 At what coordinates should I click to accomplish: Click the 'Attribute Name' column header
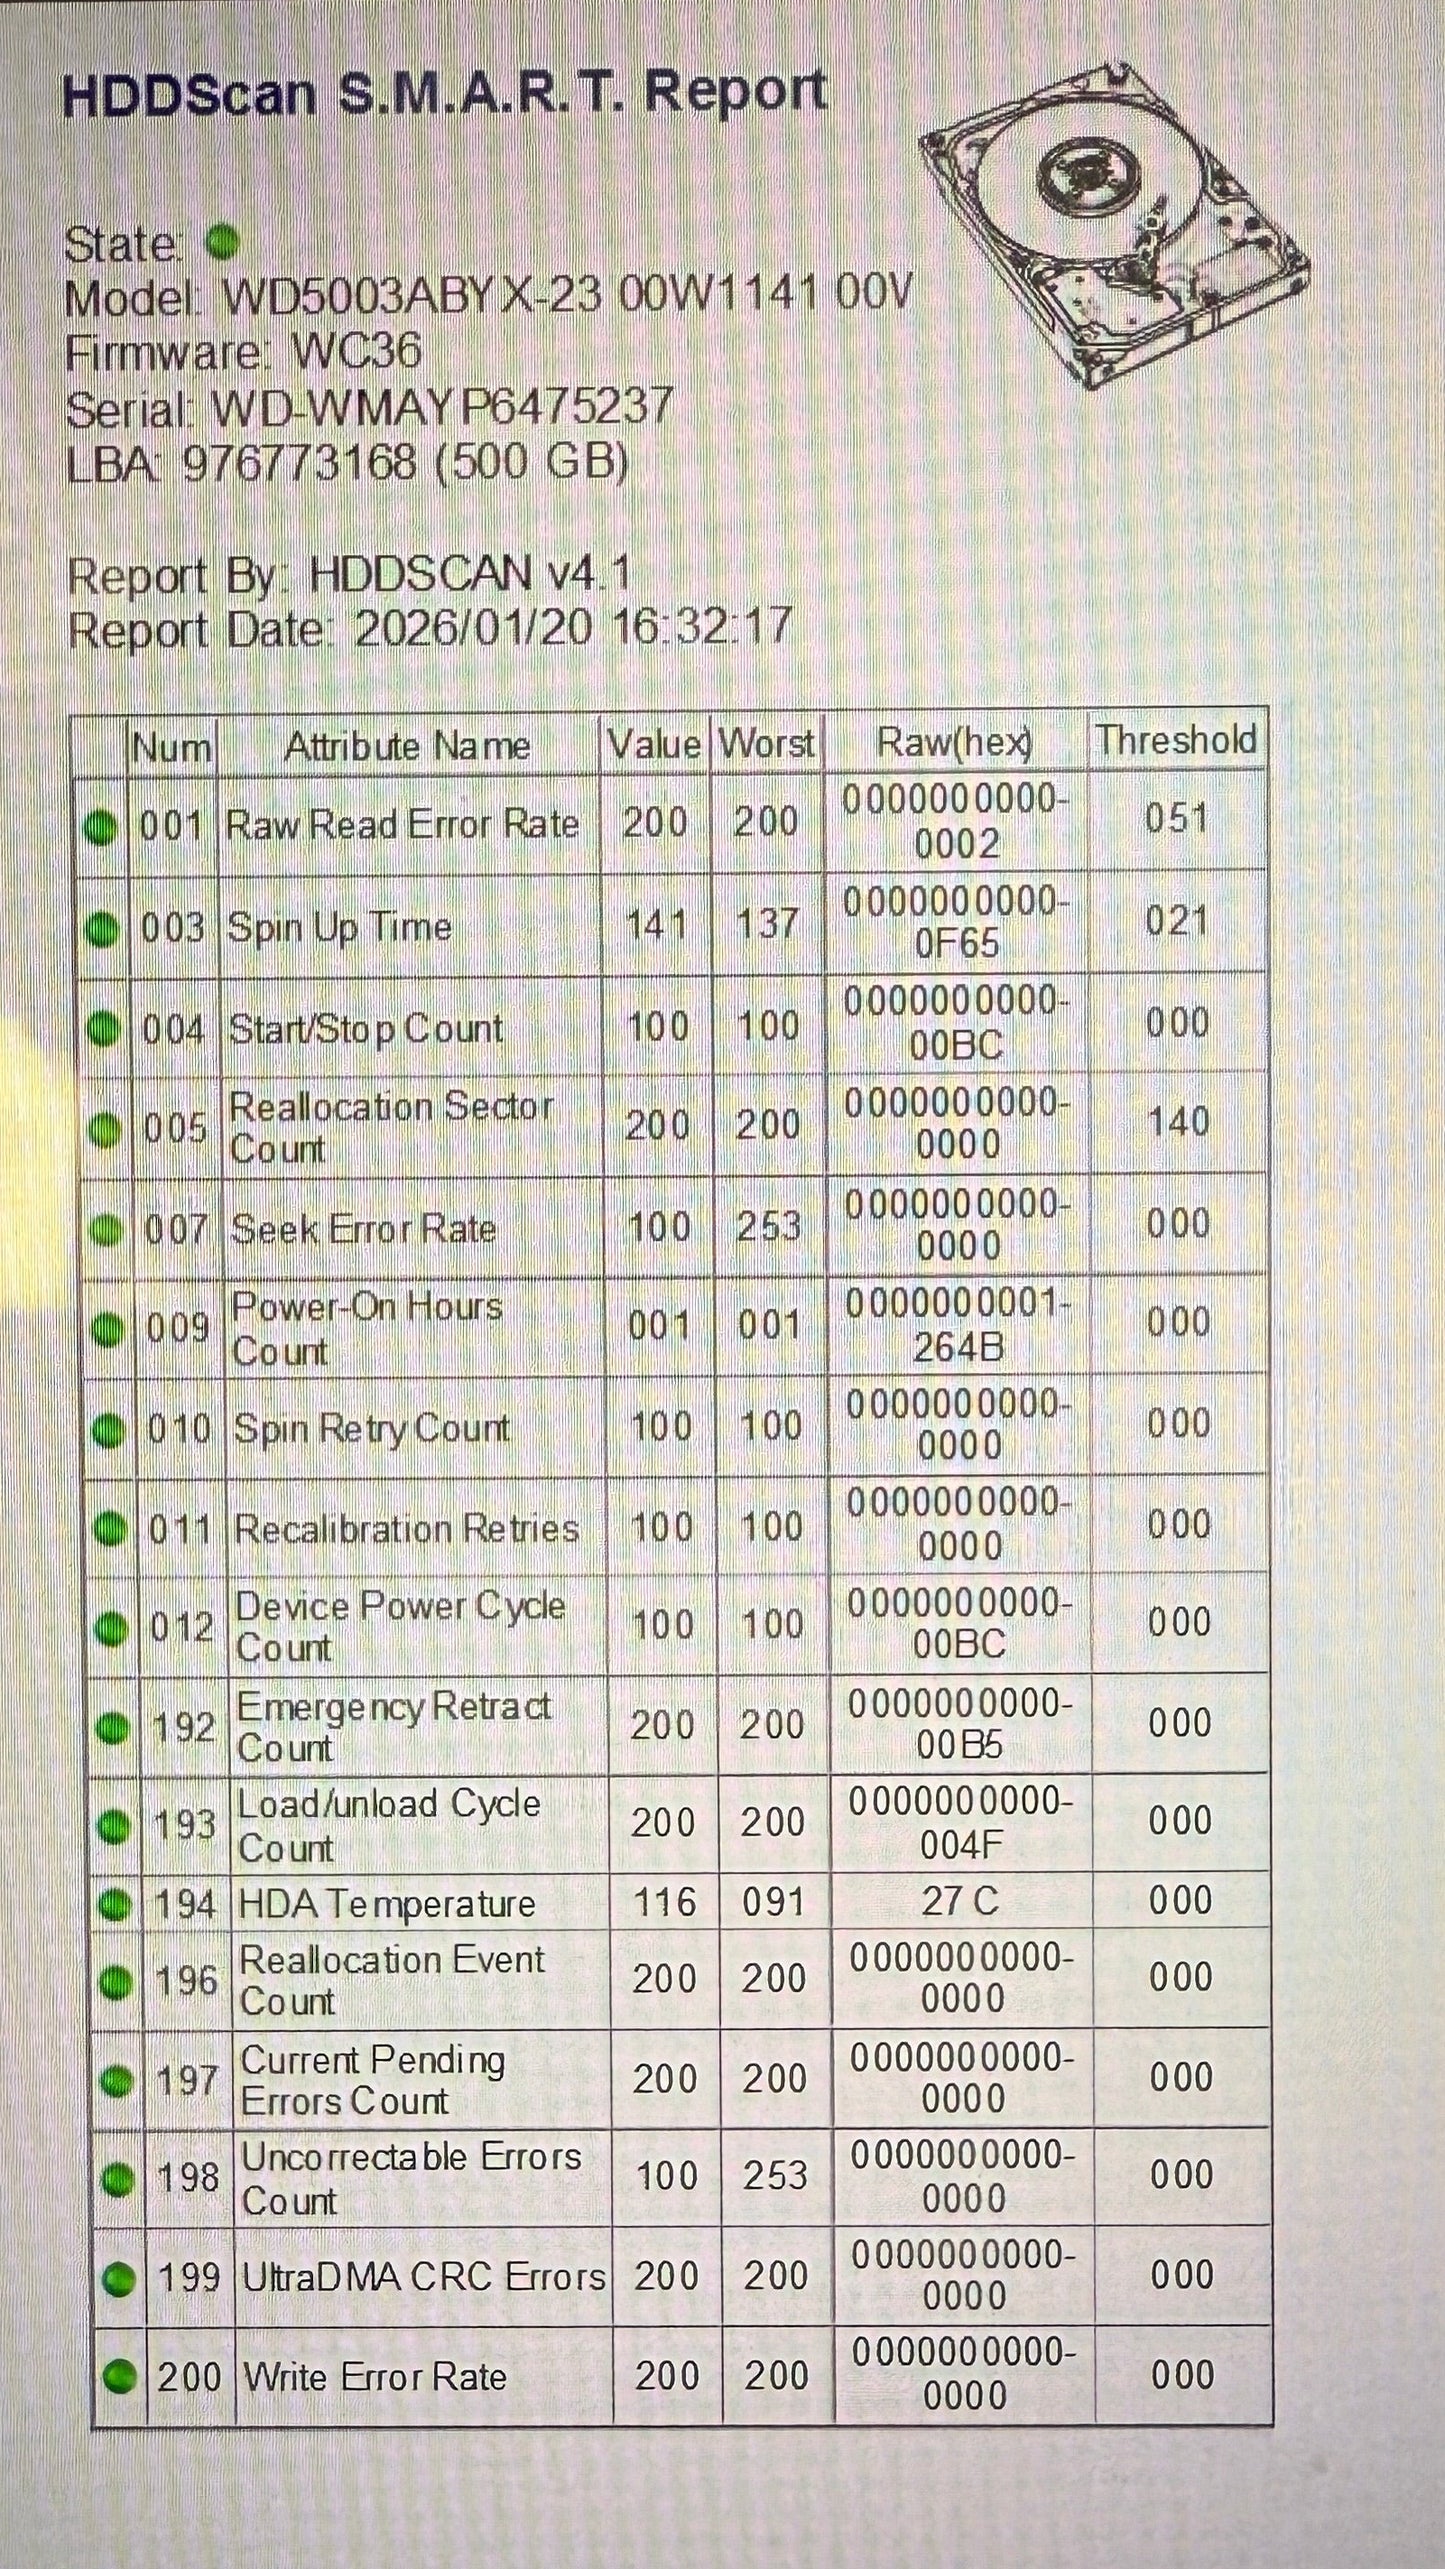coord(407,746)
